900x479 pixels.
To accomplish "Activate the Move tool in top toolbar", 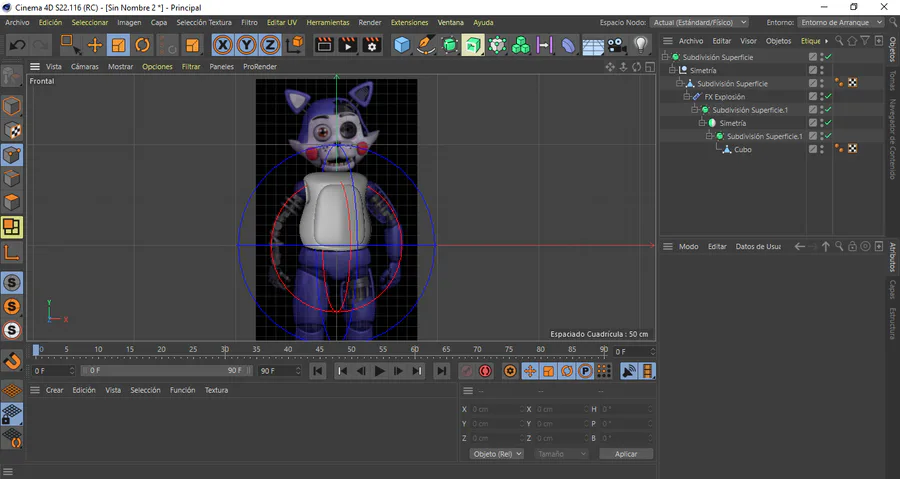I will coord(95,45).
